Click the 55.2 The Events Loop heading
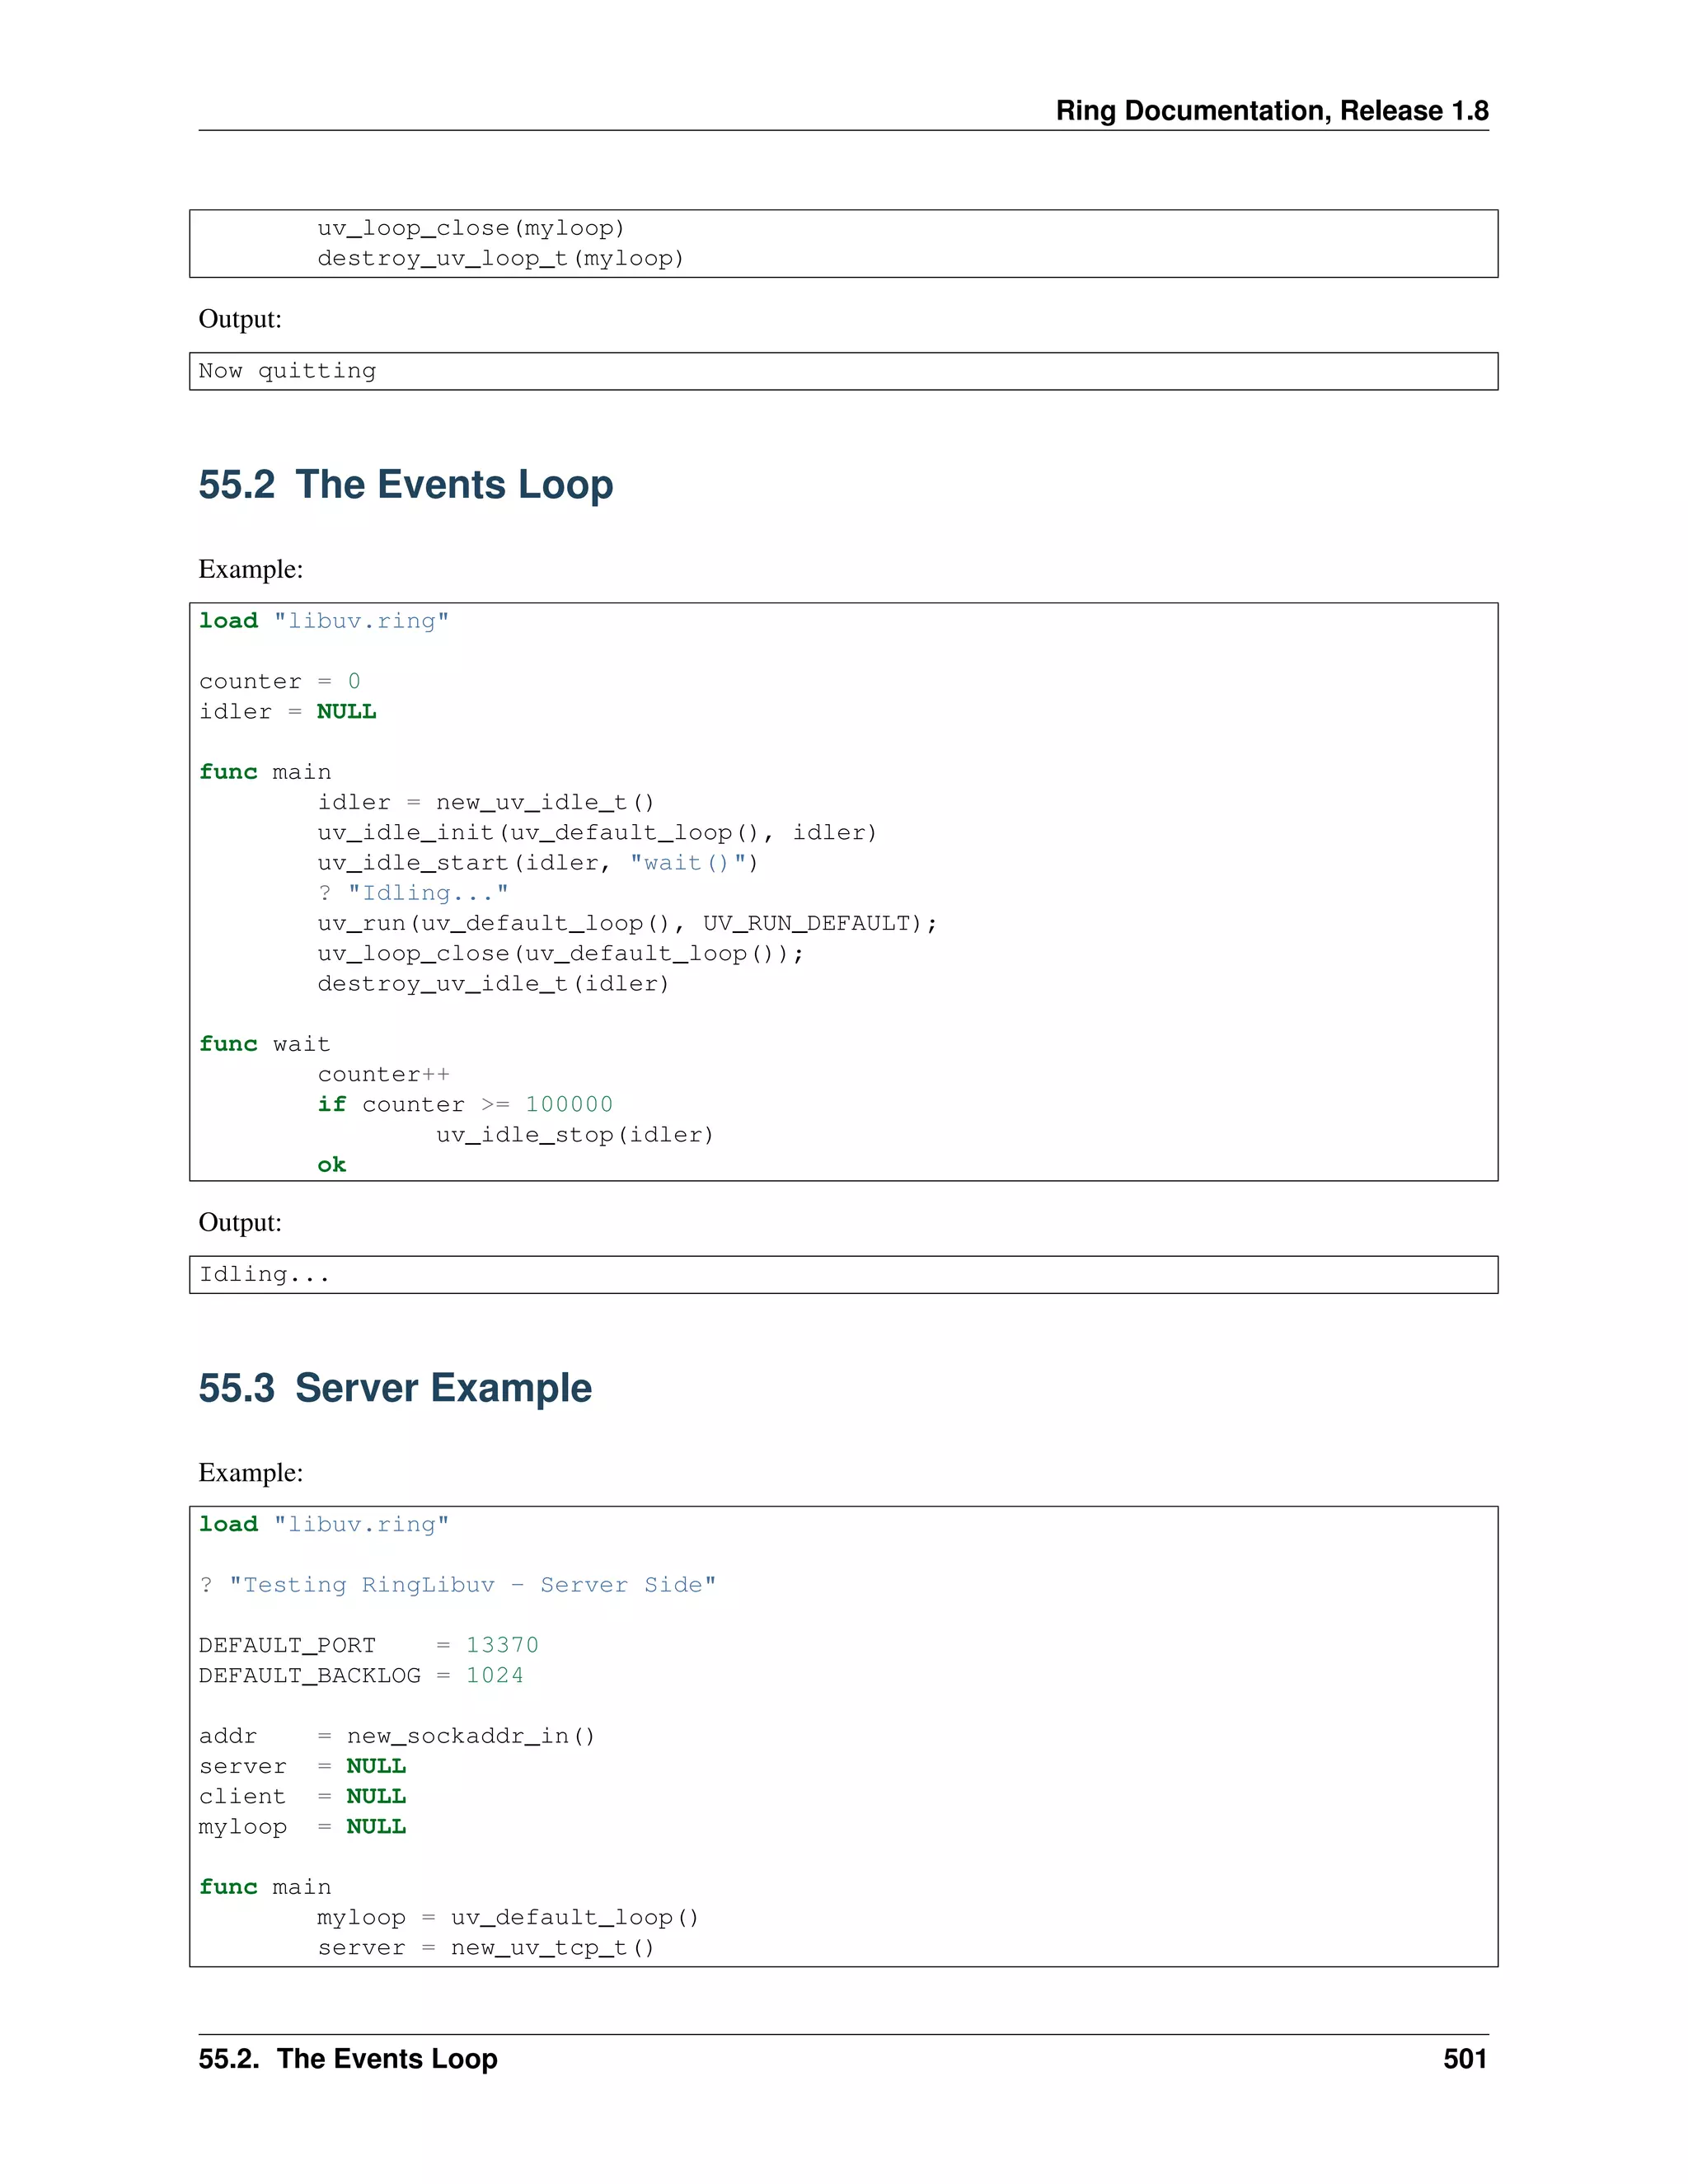This screenshot has height=2184, width=1688. pos(405,485)
